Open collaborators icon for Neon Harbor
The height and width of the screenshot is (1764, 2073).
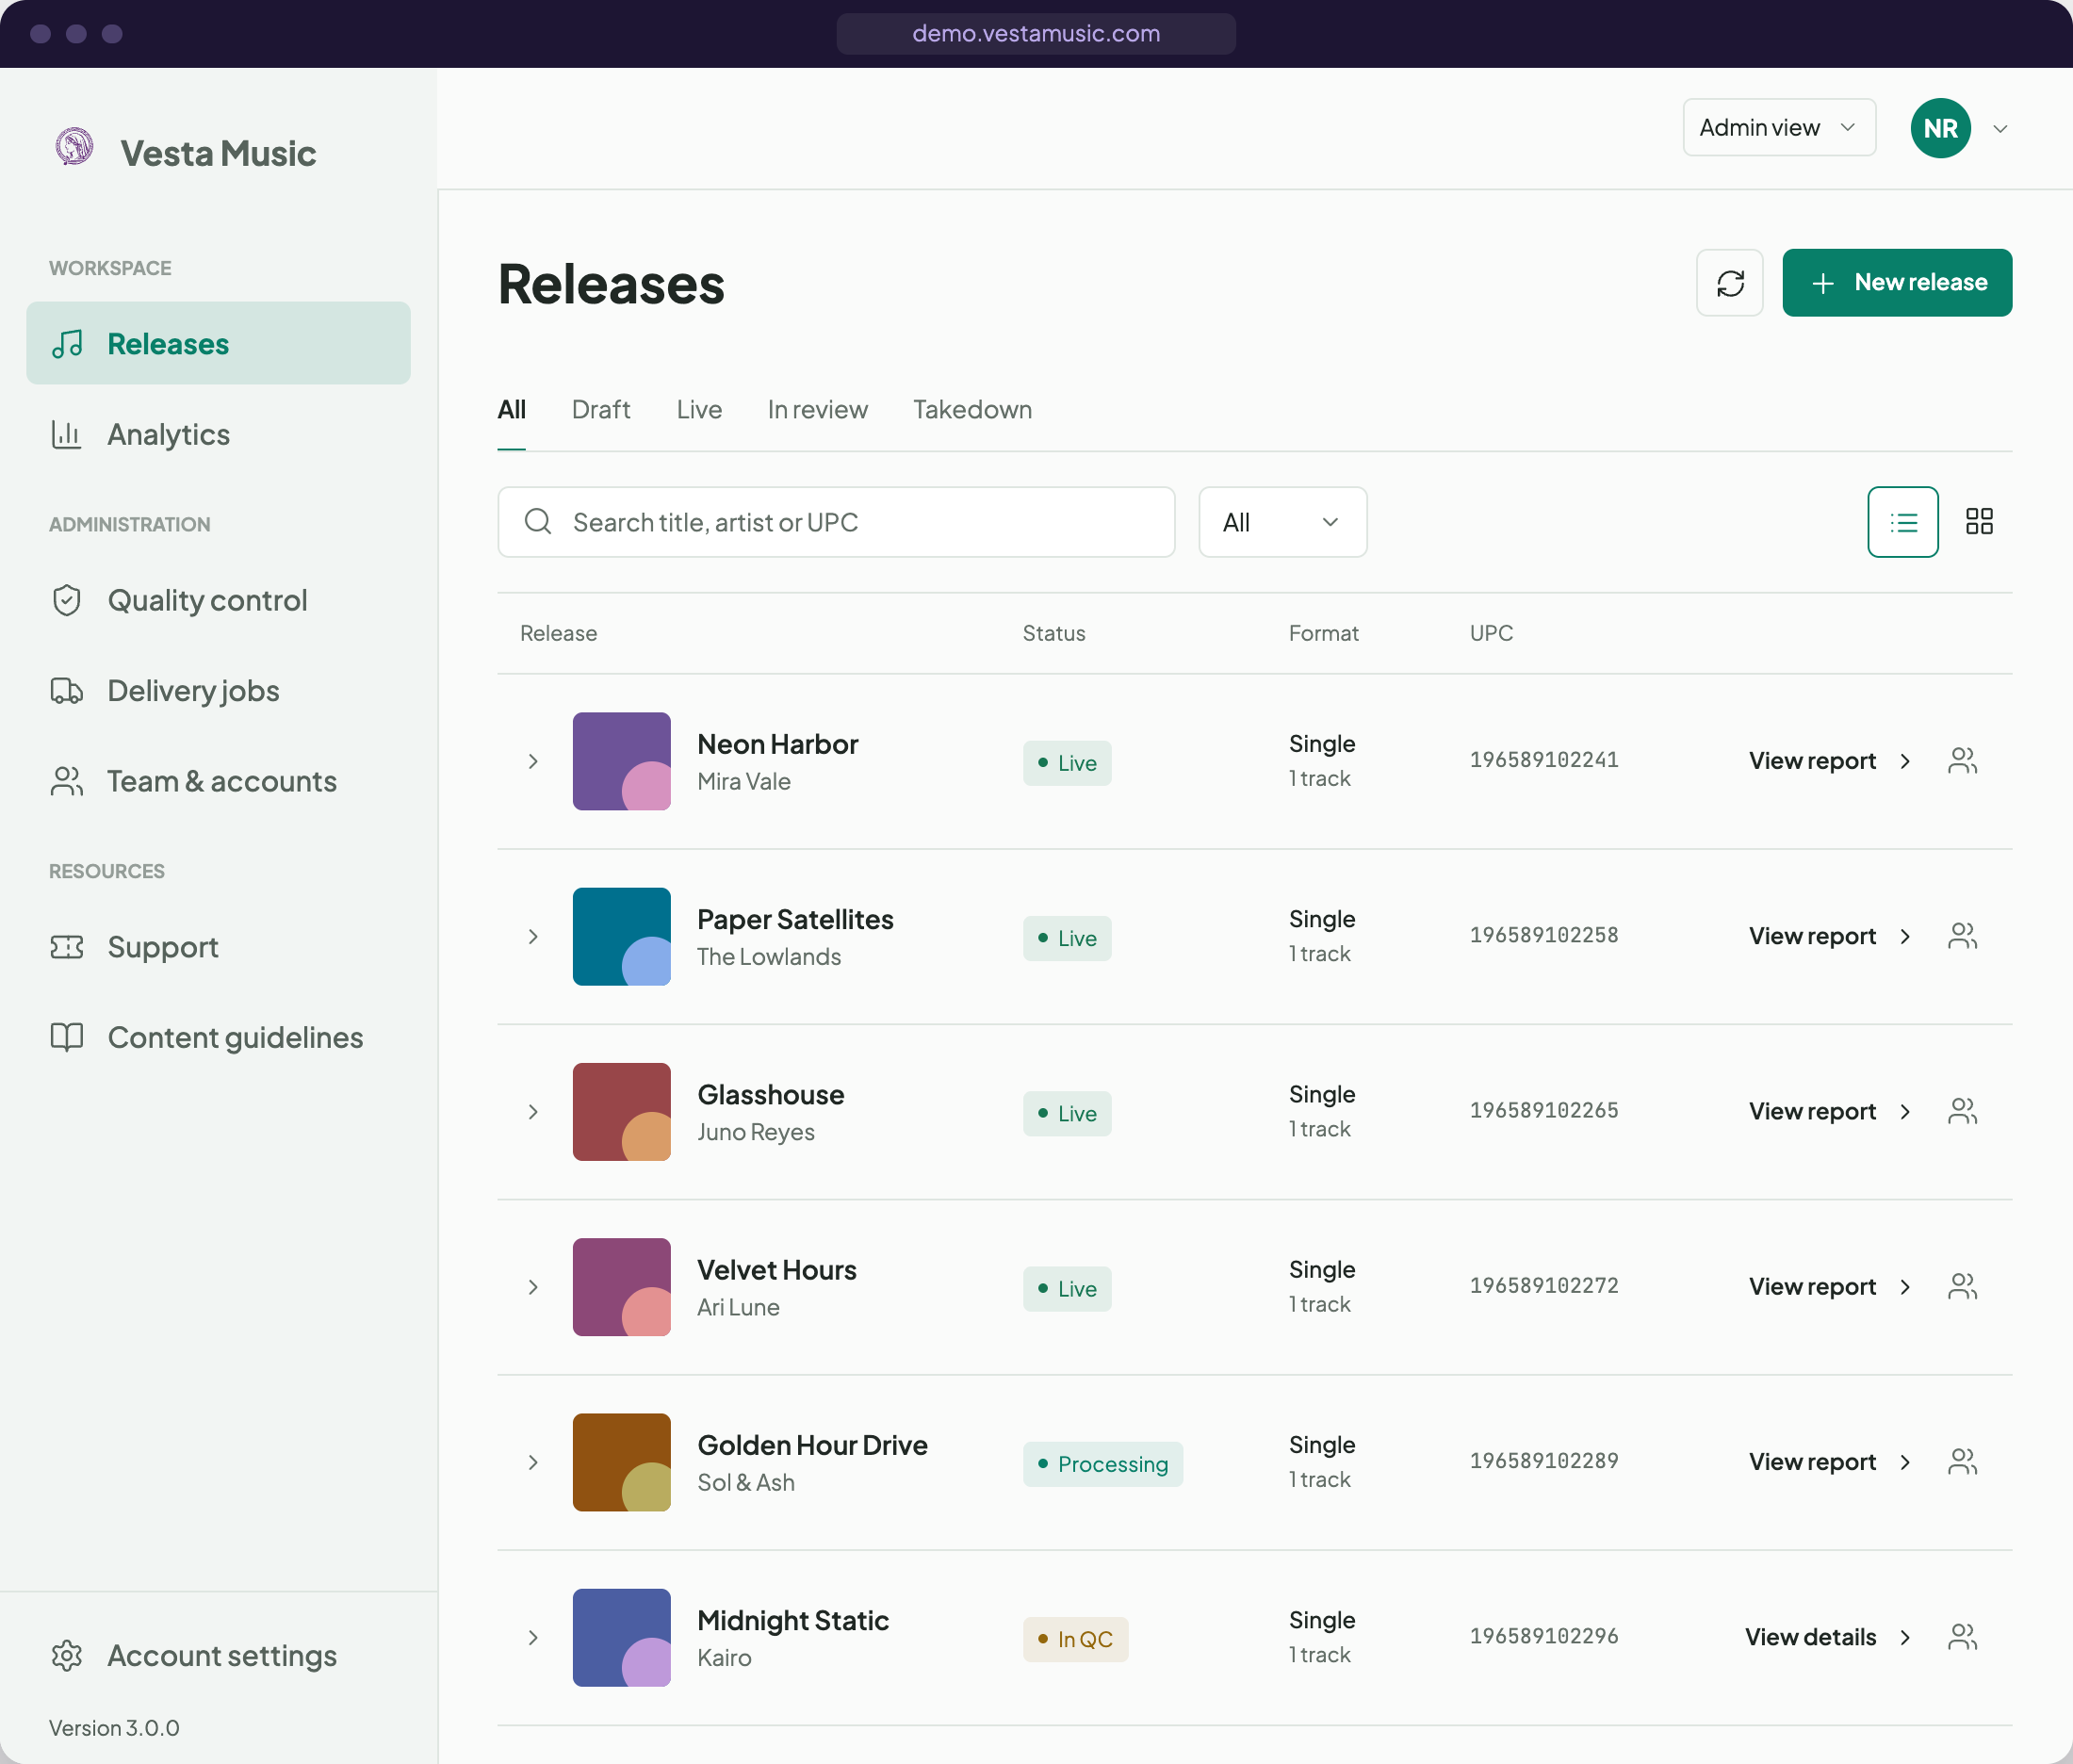(x=1962, y=761)
